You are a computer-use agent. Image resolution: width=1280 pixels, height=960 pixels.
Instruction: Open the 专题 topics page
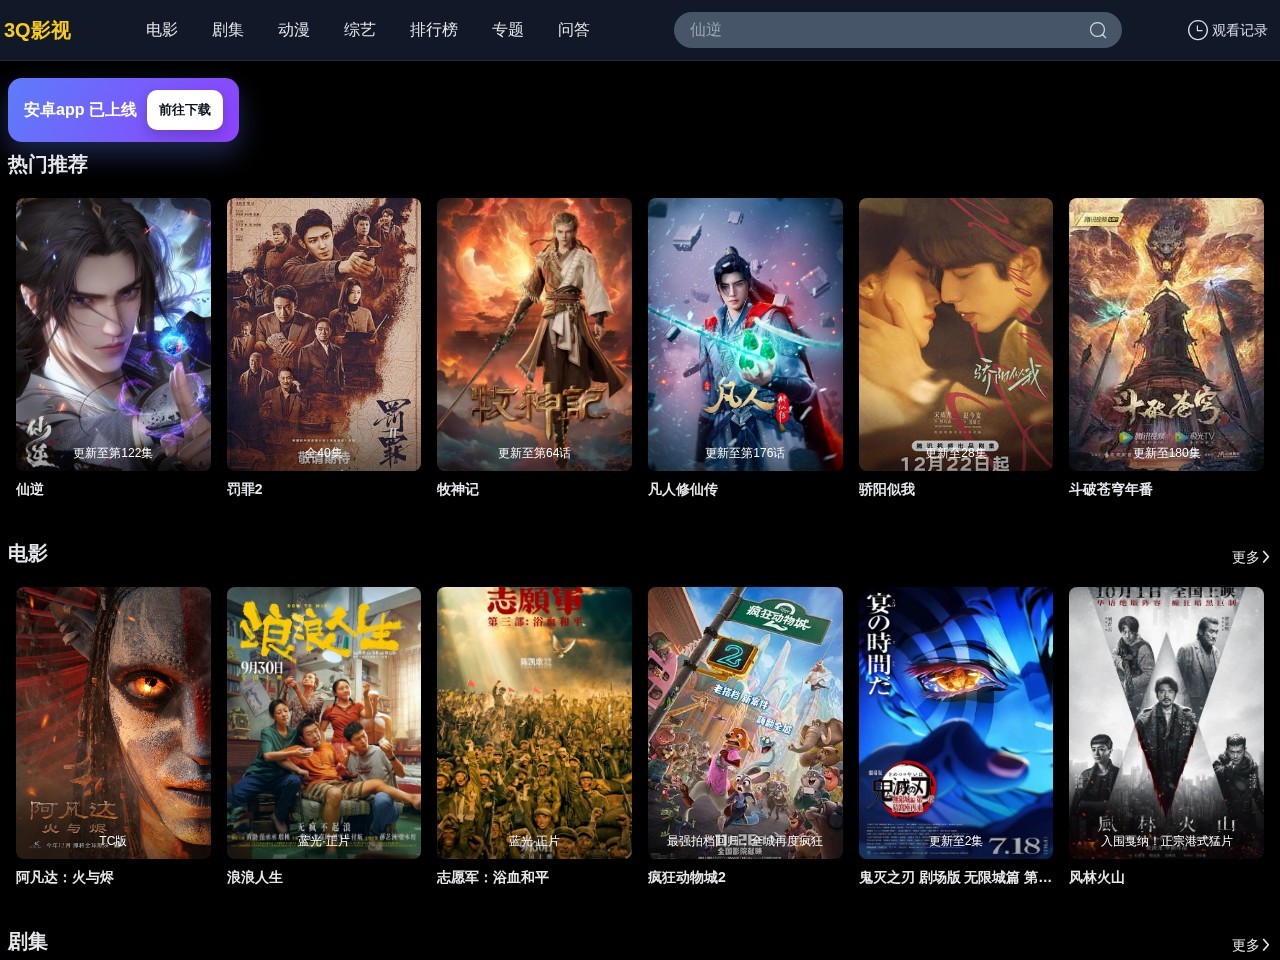pos(508,30)
